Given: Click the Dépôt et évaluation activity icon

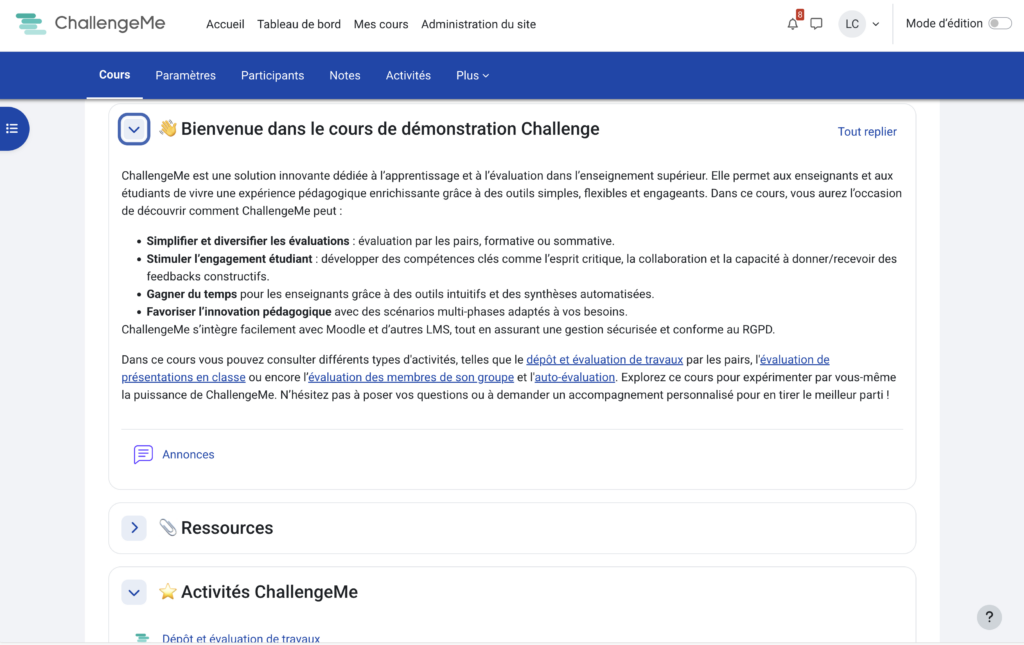Looking at the screenshot, I should pyautogui.click(x=142, y=638).
